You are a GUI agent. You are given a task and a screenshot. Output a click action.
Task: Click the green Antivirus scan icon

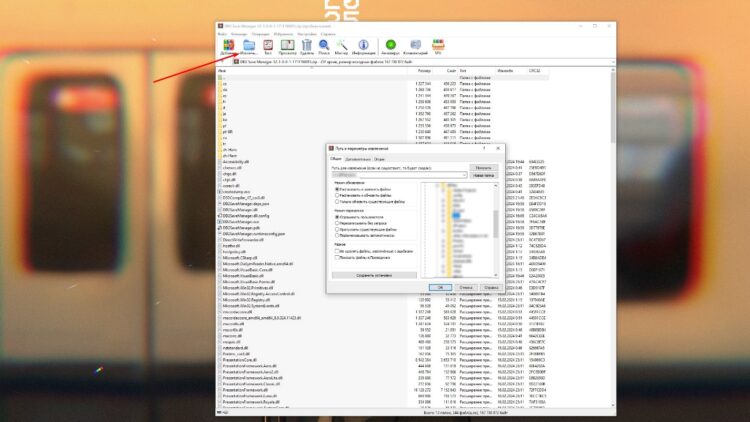(390, 46)
